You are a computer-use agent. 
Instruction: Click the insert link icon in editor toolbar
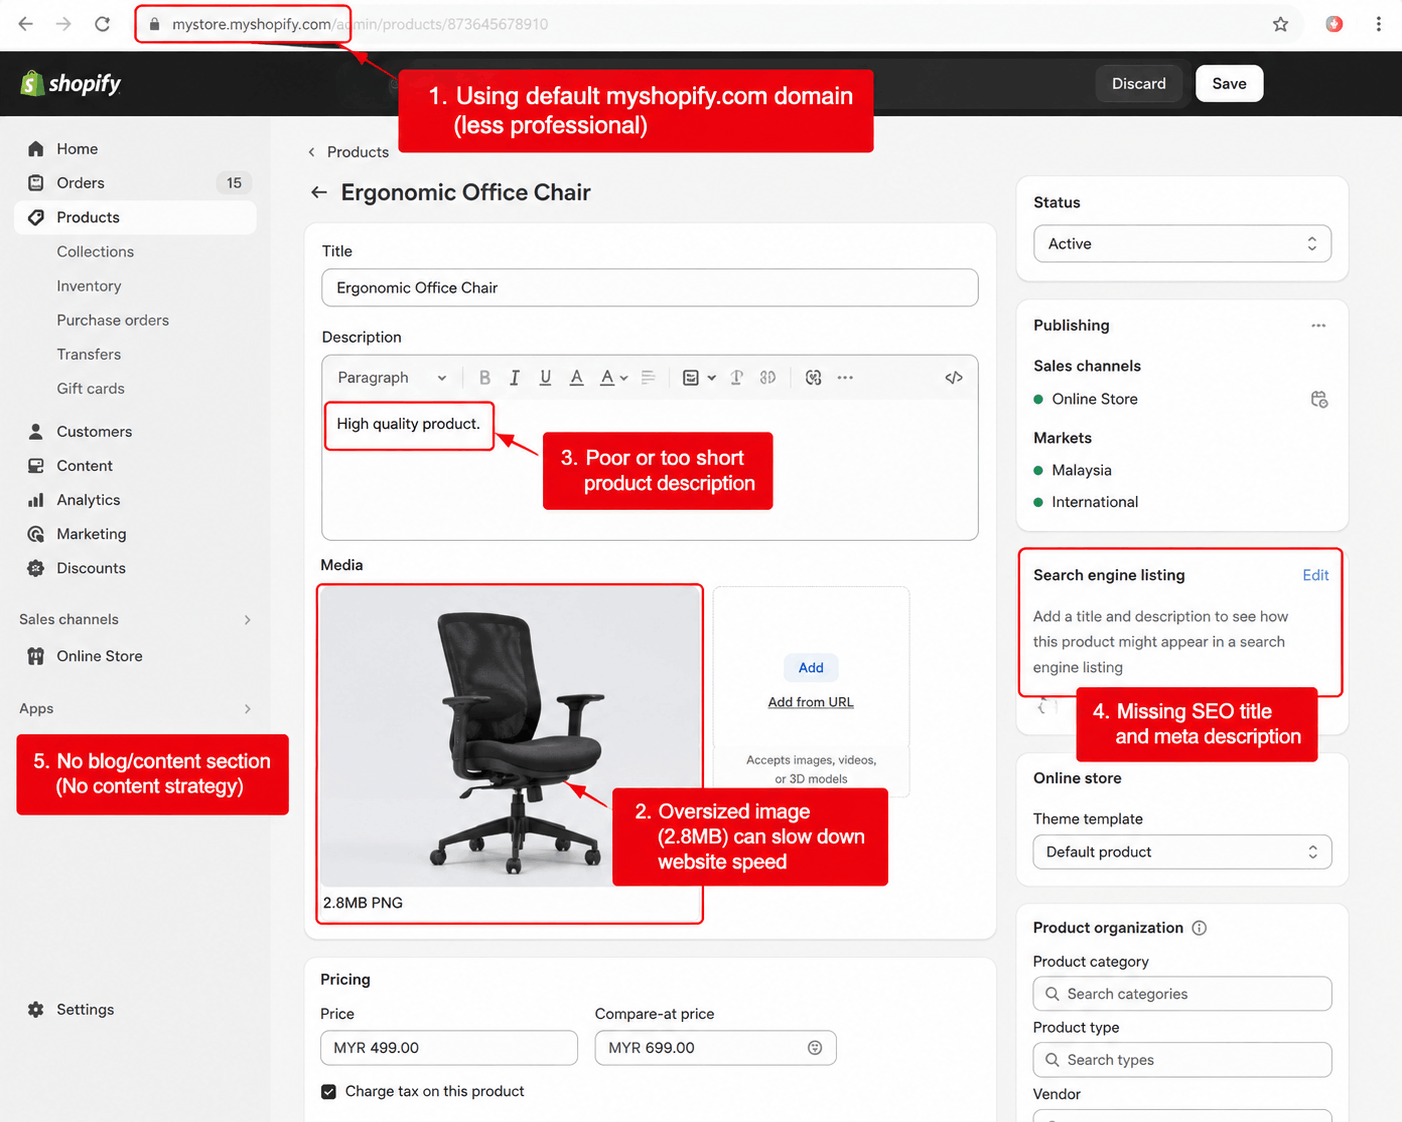[x=813, y=378]
